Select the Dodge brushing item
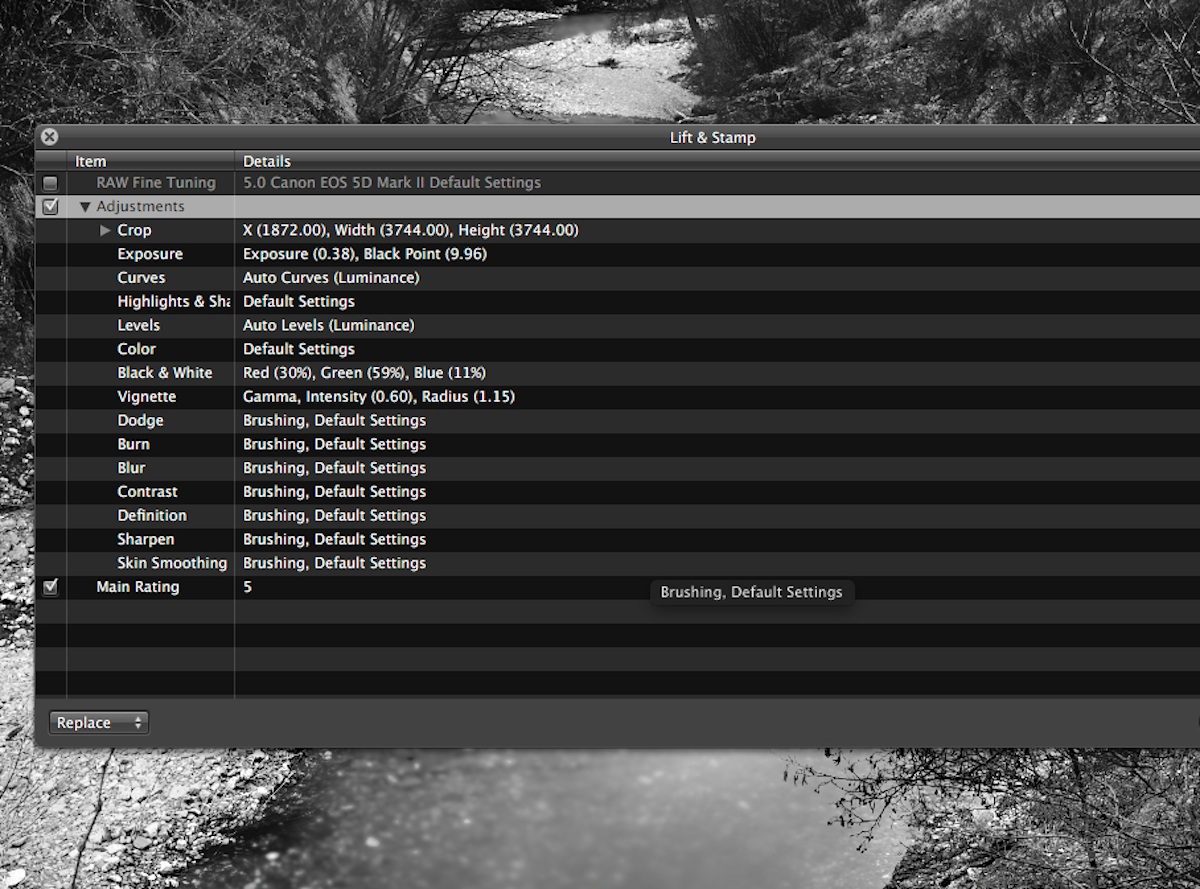Screen dimensions: 1200x889 point(140,421)
